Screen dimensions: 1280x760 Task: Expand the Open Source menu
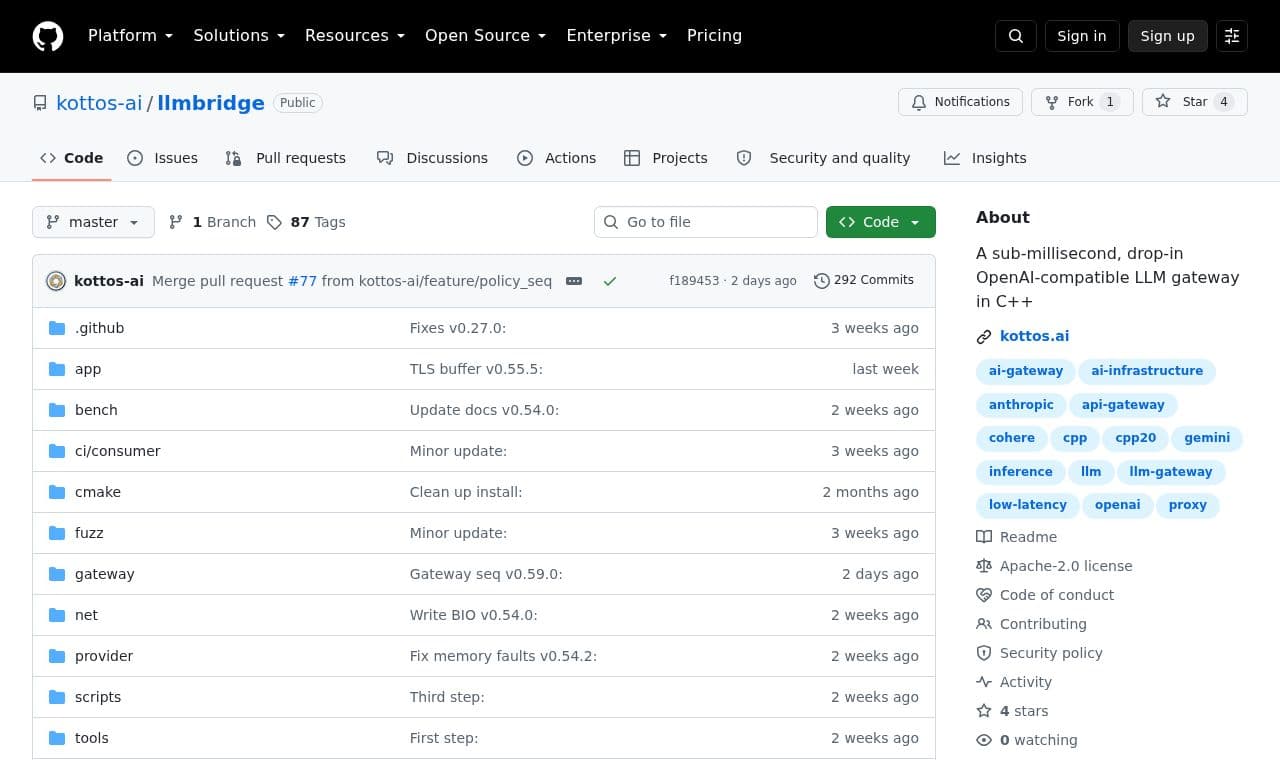[x=486, y=35]
